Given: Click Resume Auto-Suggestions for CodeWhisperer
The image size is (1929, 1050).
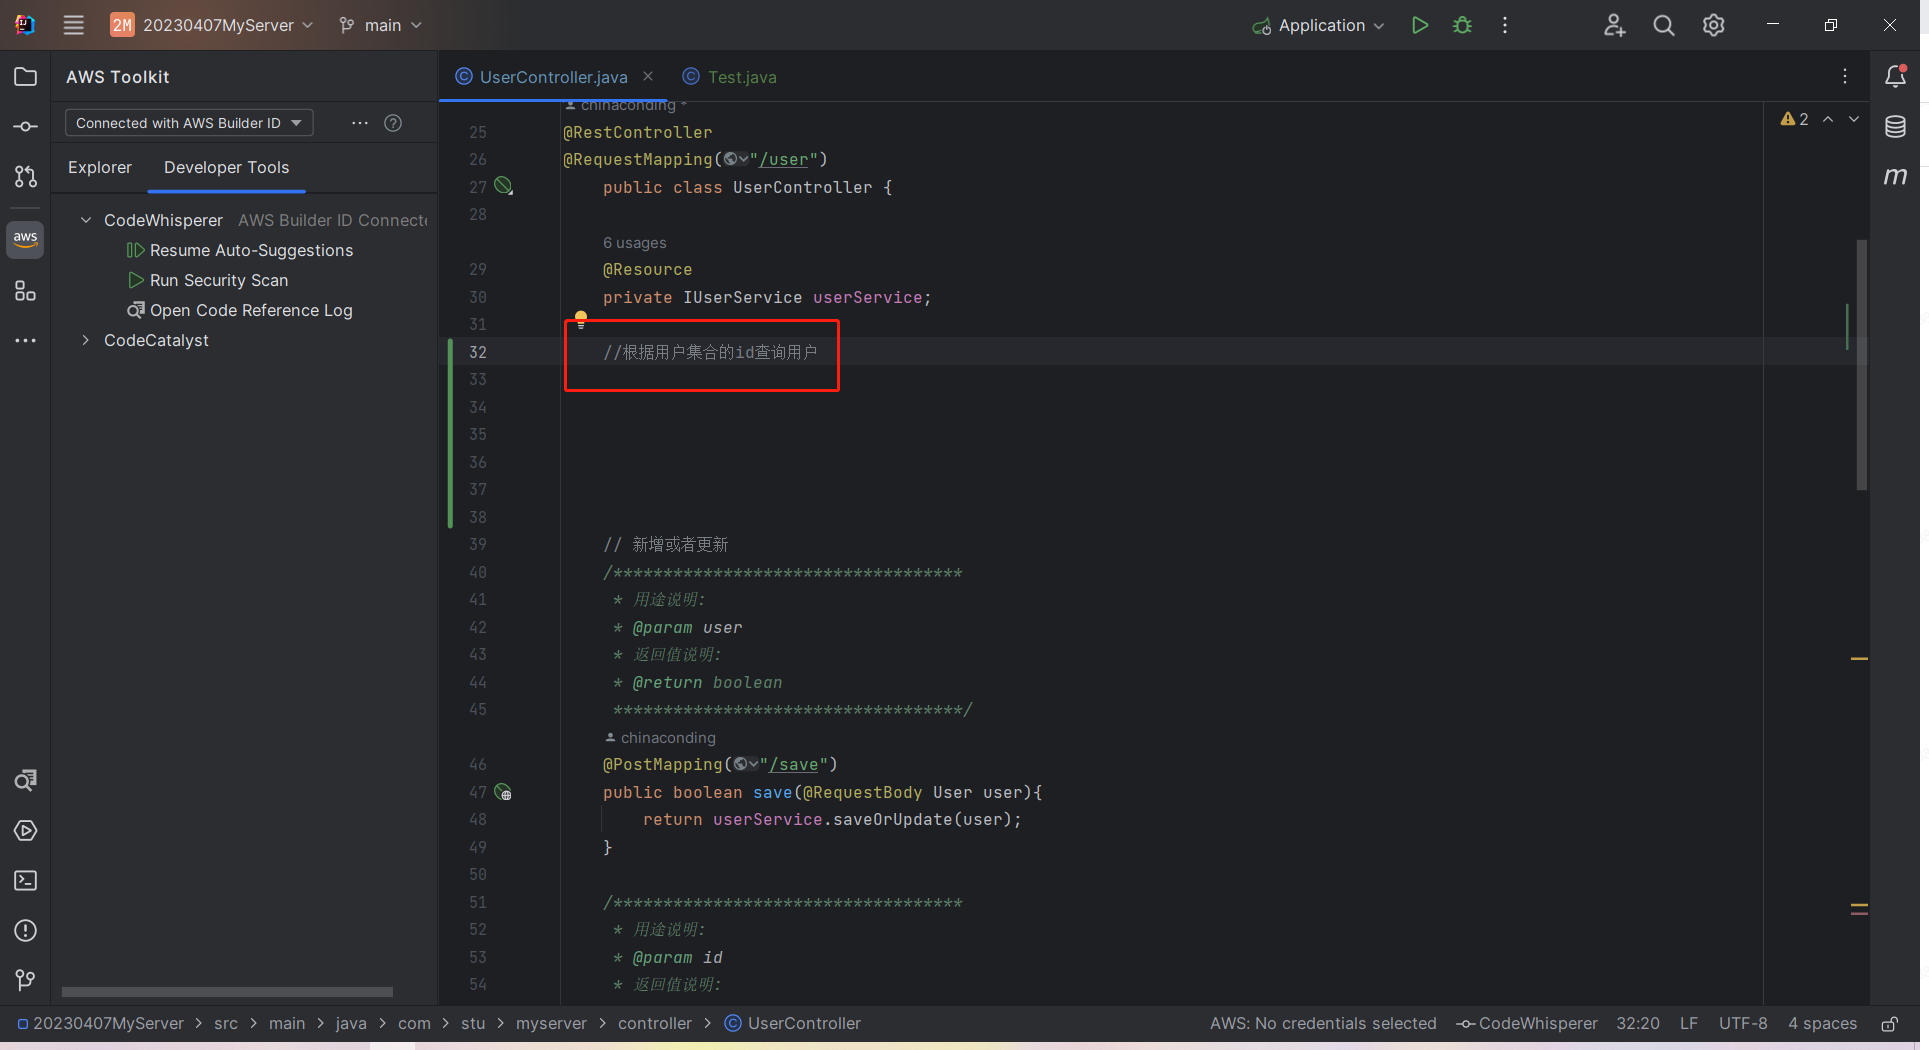Looking at the screenshot, I should click(250, 250).
